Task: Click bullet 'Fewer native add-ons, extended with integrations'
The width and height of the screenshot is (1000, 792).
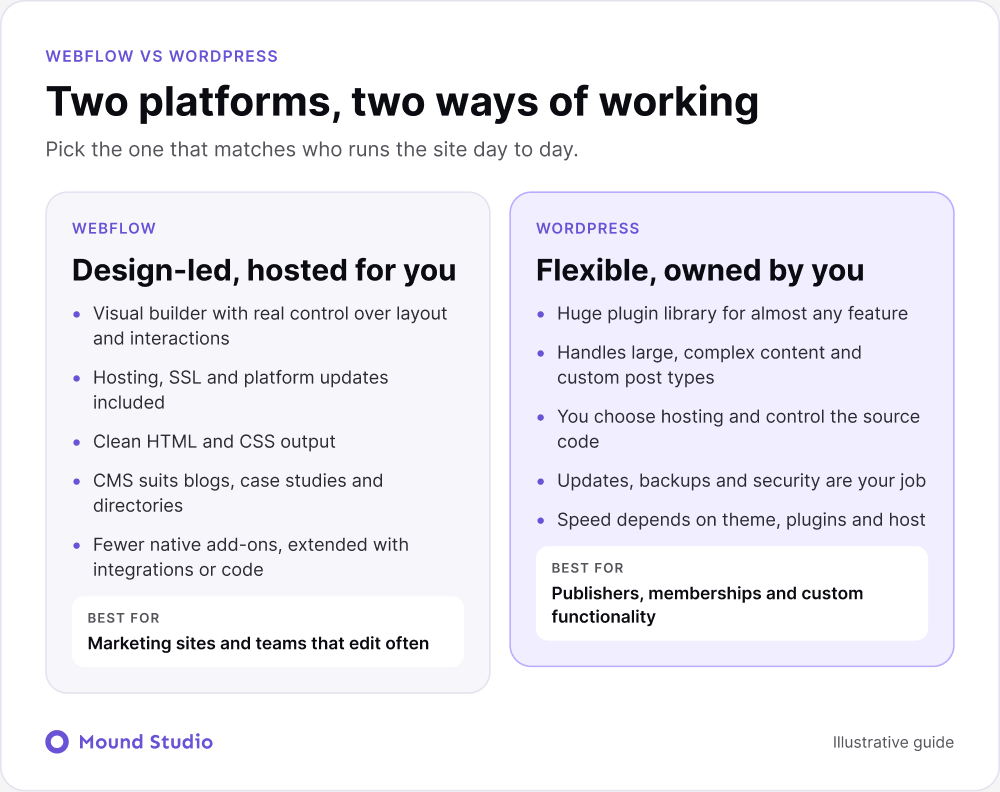Action: point(251,557)
